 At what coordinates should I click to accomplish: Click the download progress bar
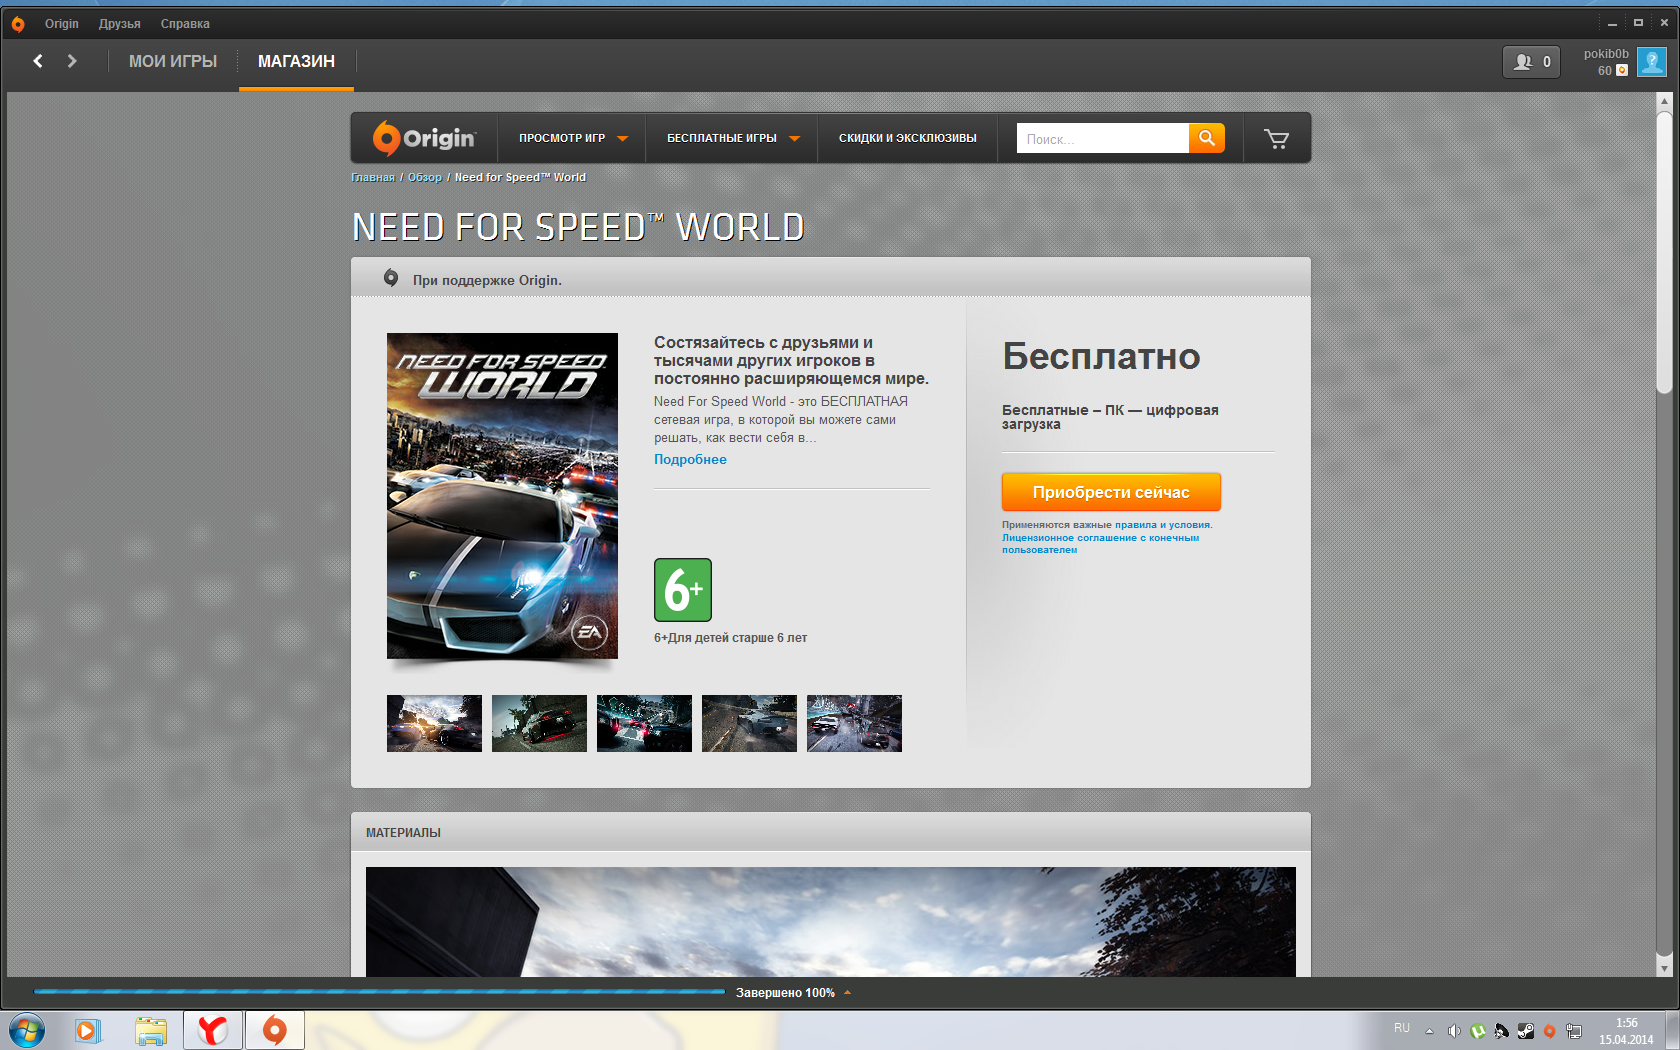click(380, 992)
